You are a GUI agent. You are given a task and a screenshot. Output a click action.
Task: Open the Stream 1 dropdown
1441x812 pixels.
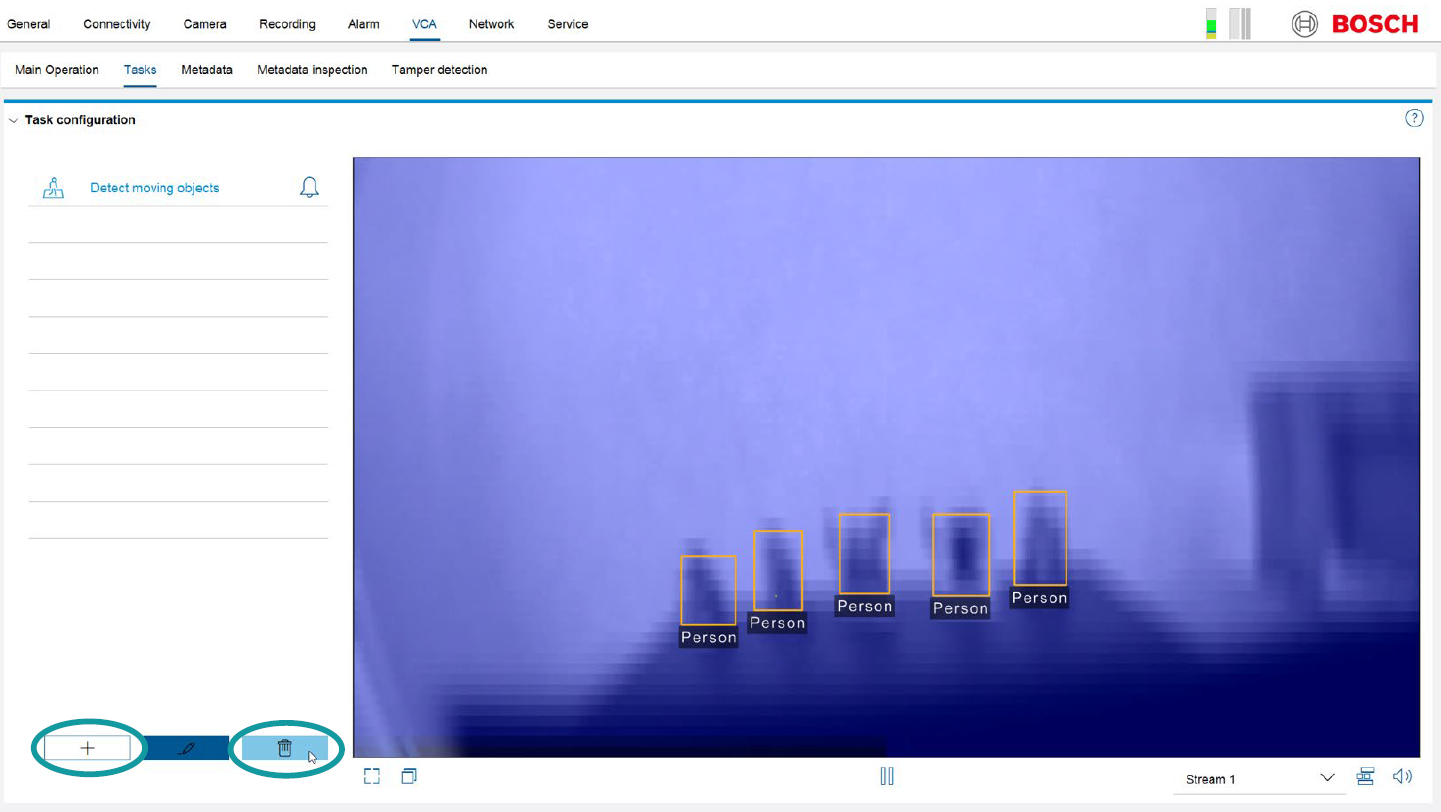pyautogui.click(x=1260, y=779)
